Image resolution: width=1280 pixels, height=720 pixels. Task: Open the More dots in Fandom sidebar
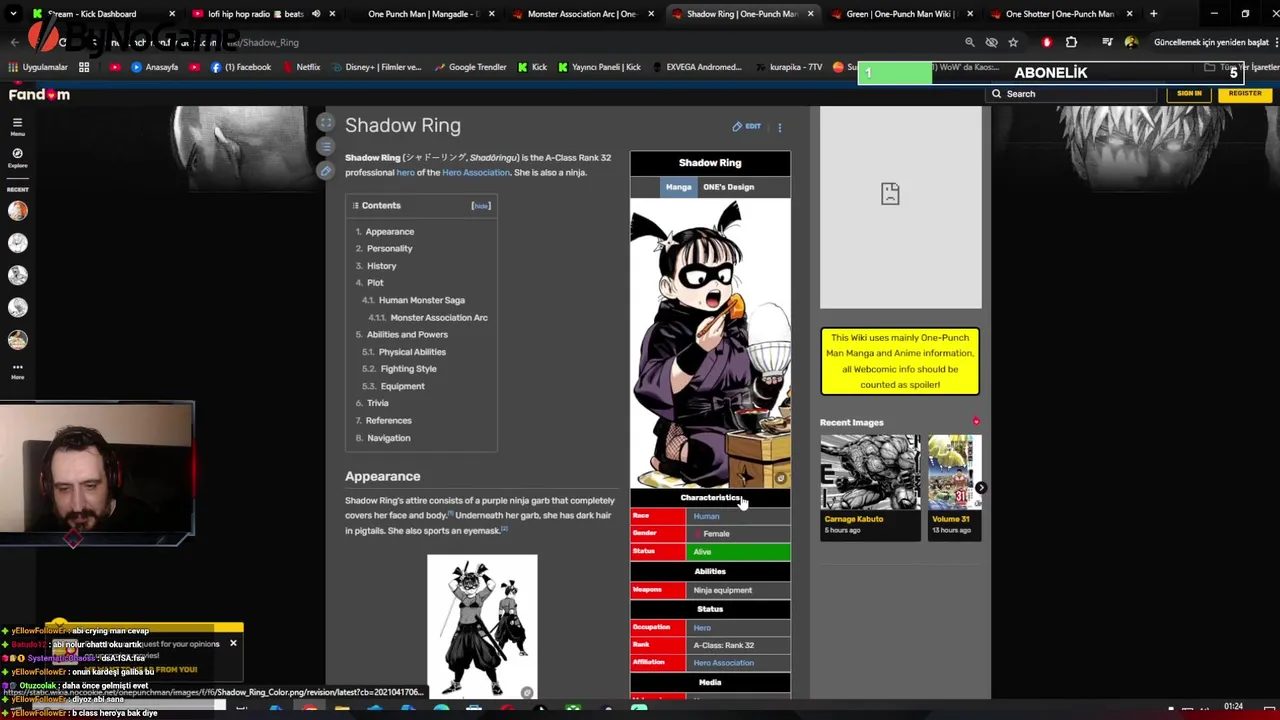[17, 370]
